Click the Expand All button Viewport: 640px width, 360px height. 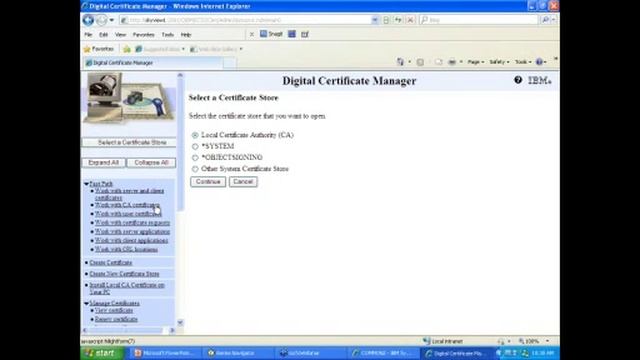point(104,162)
